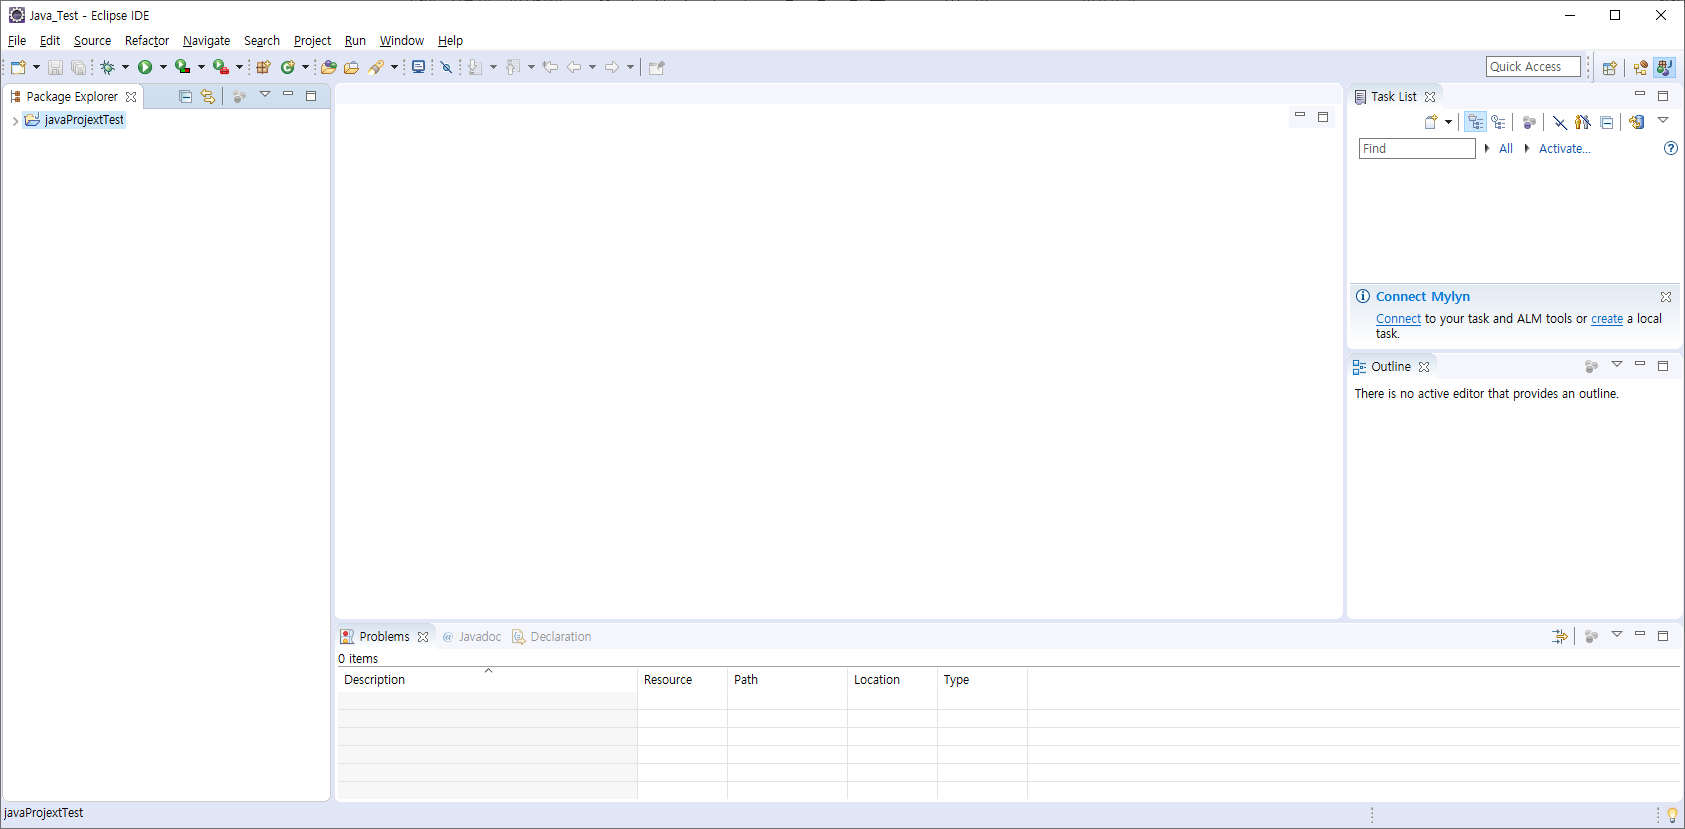This screenshot has width=1685, height=829.
Task: Click the Next Annotation icon
Action: click(x=475, y=67)
